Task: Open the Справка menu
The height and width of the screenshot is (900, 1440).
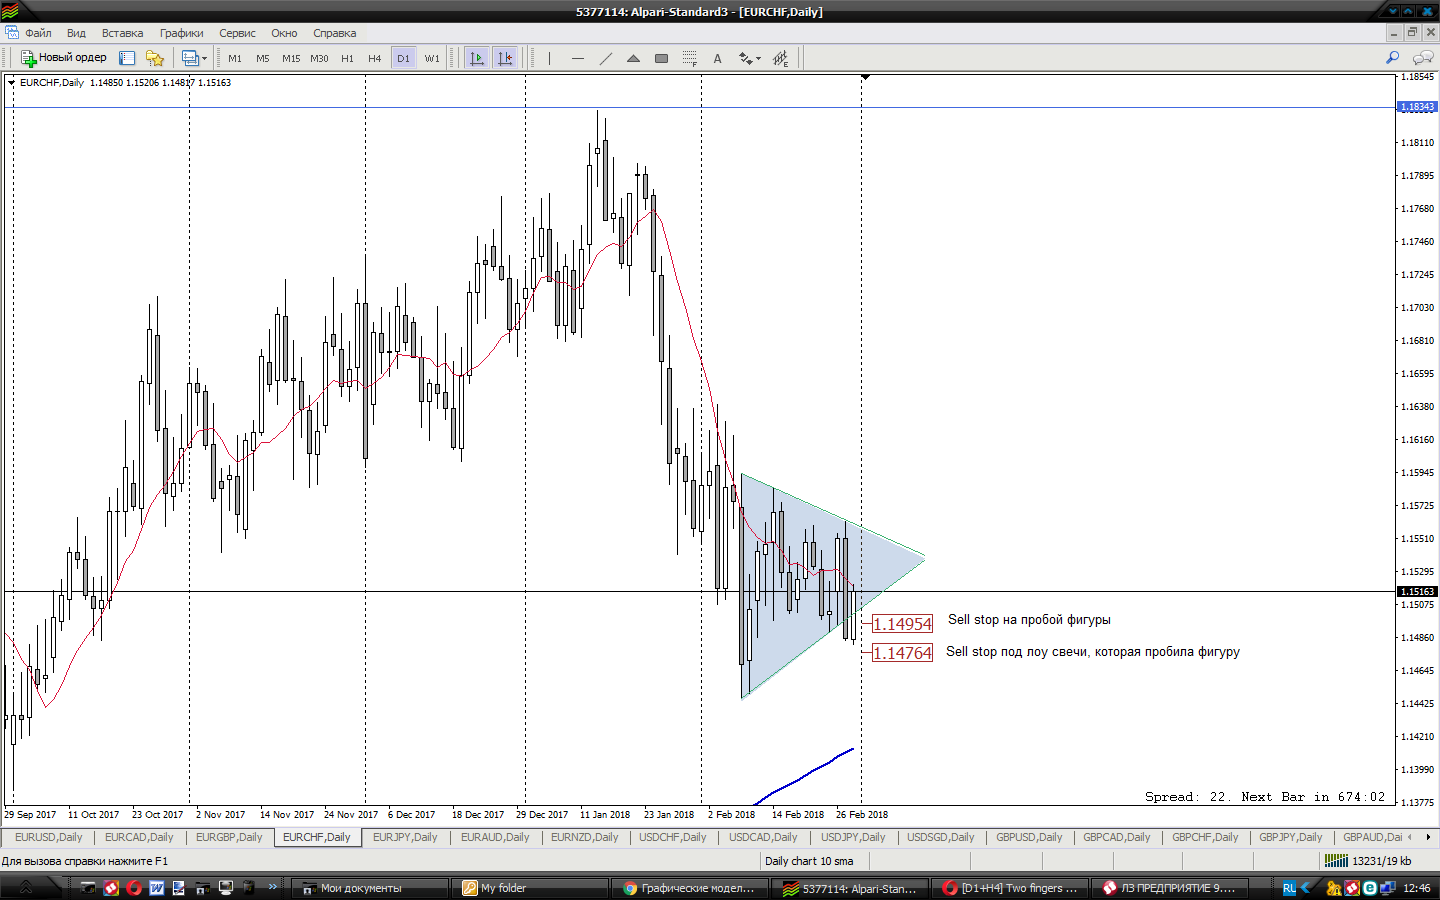Action: tap(334, 33)
